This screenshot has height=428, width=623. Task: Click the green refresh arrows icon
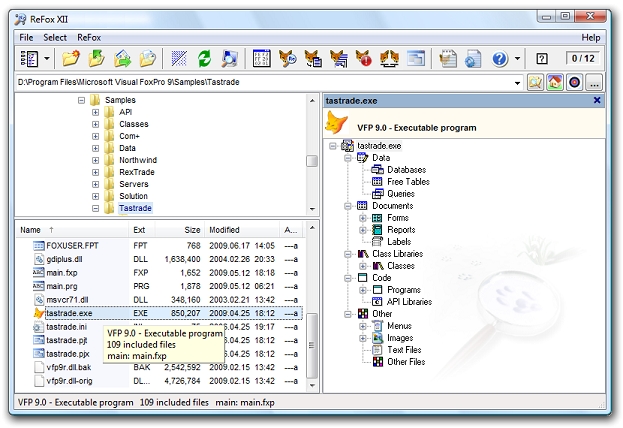pyautogui.click(x=204, y=58)
